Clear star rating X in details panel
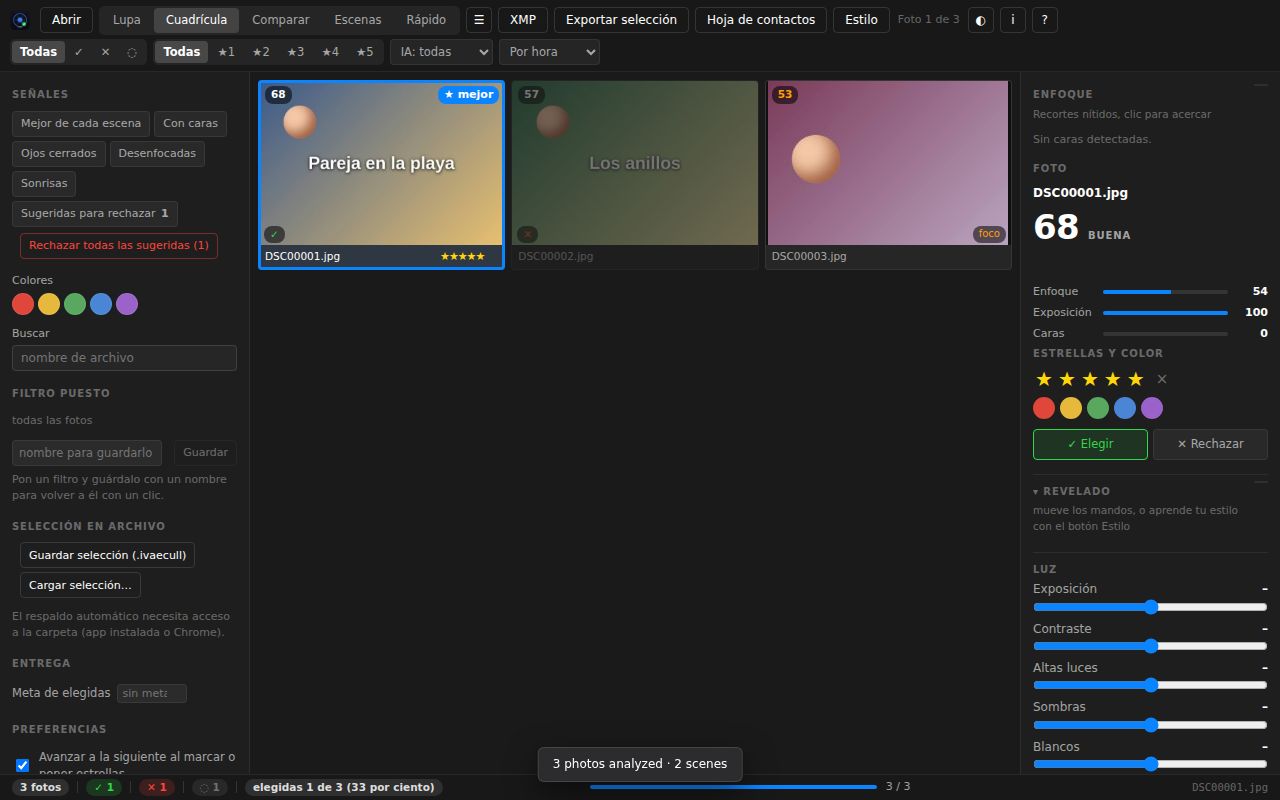 click(x=1161, y=379)
